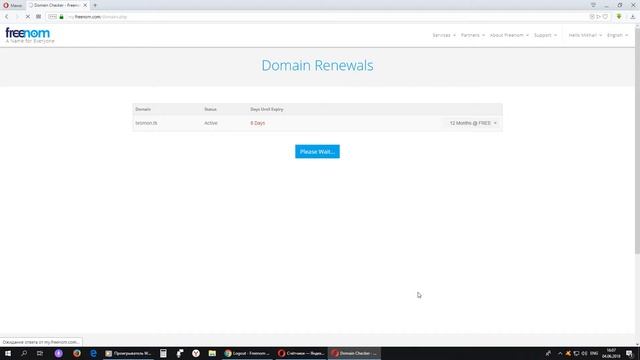Click the green download arrow extension icon
Image resolution: width=640 pixels, height=360 pixels.
[x=619, y=17]
